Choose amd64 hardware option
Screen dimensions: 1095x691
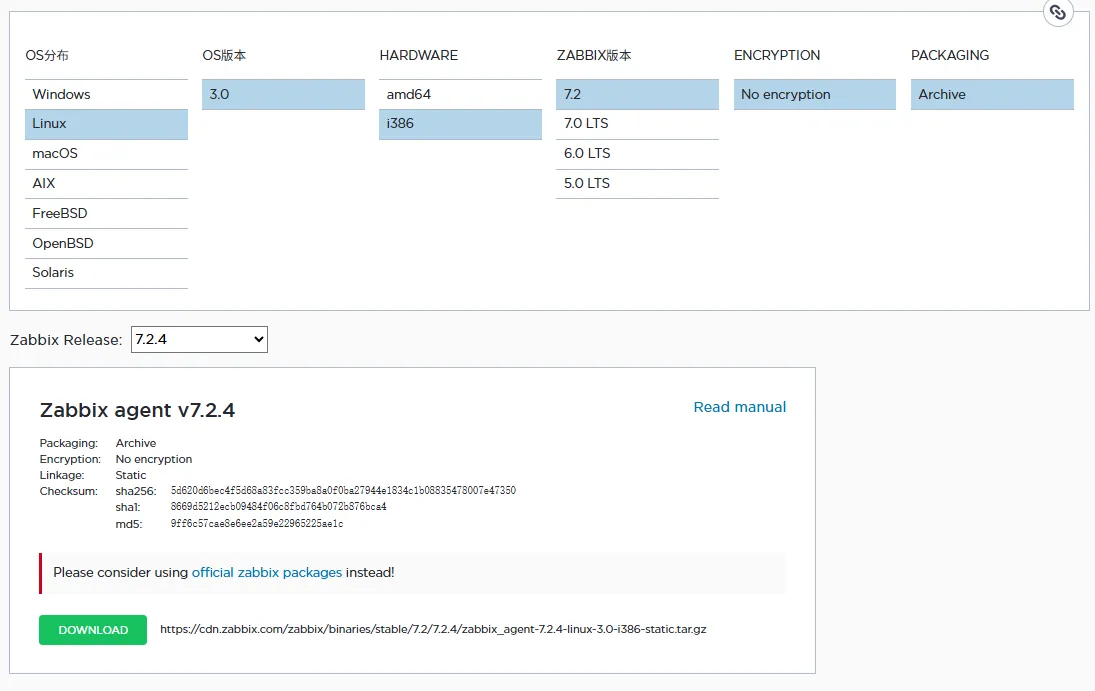(460, 94)
